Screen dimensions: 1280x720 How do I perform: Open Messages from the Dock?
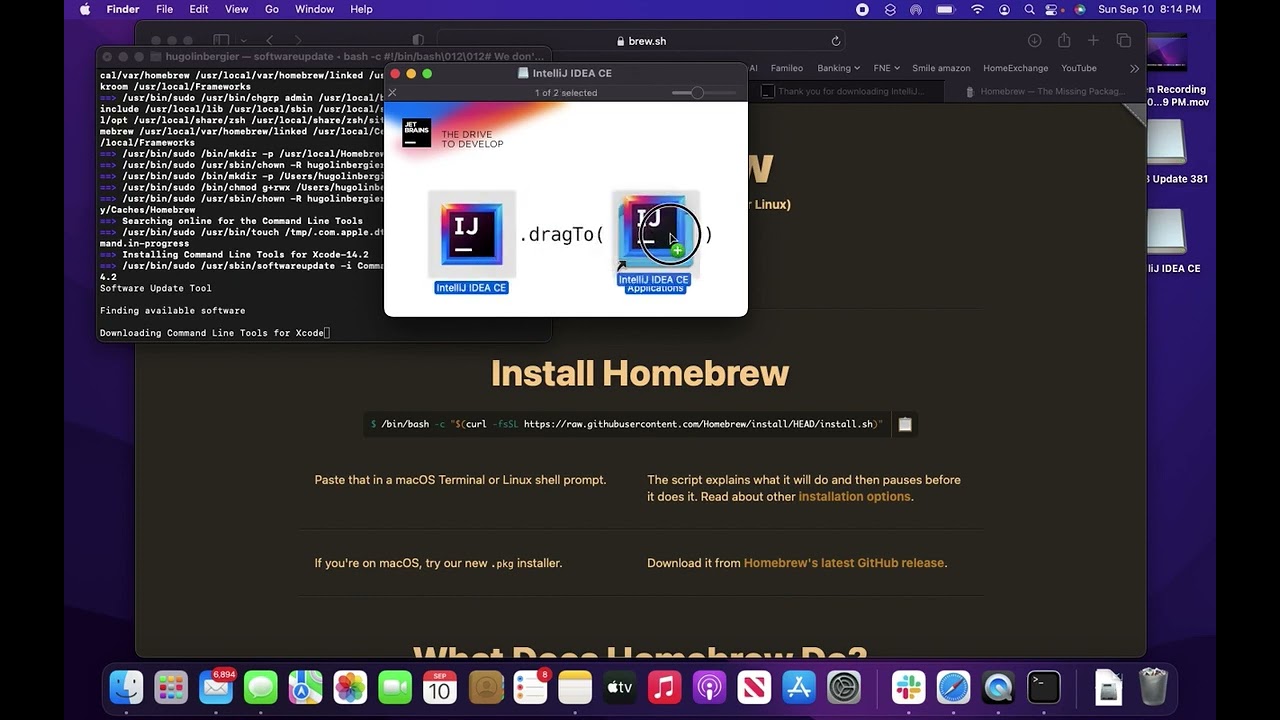tap(261, 687)
